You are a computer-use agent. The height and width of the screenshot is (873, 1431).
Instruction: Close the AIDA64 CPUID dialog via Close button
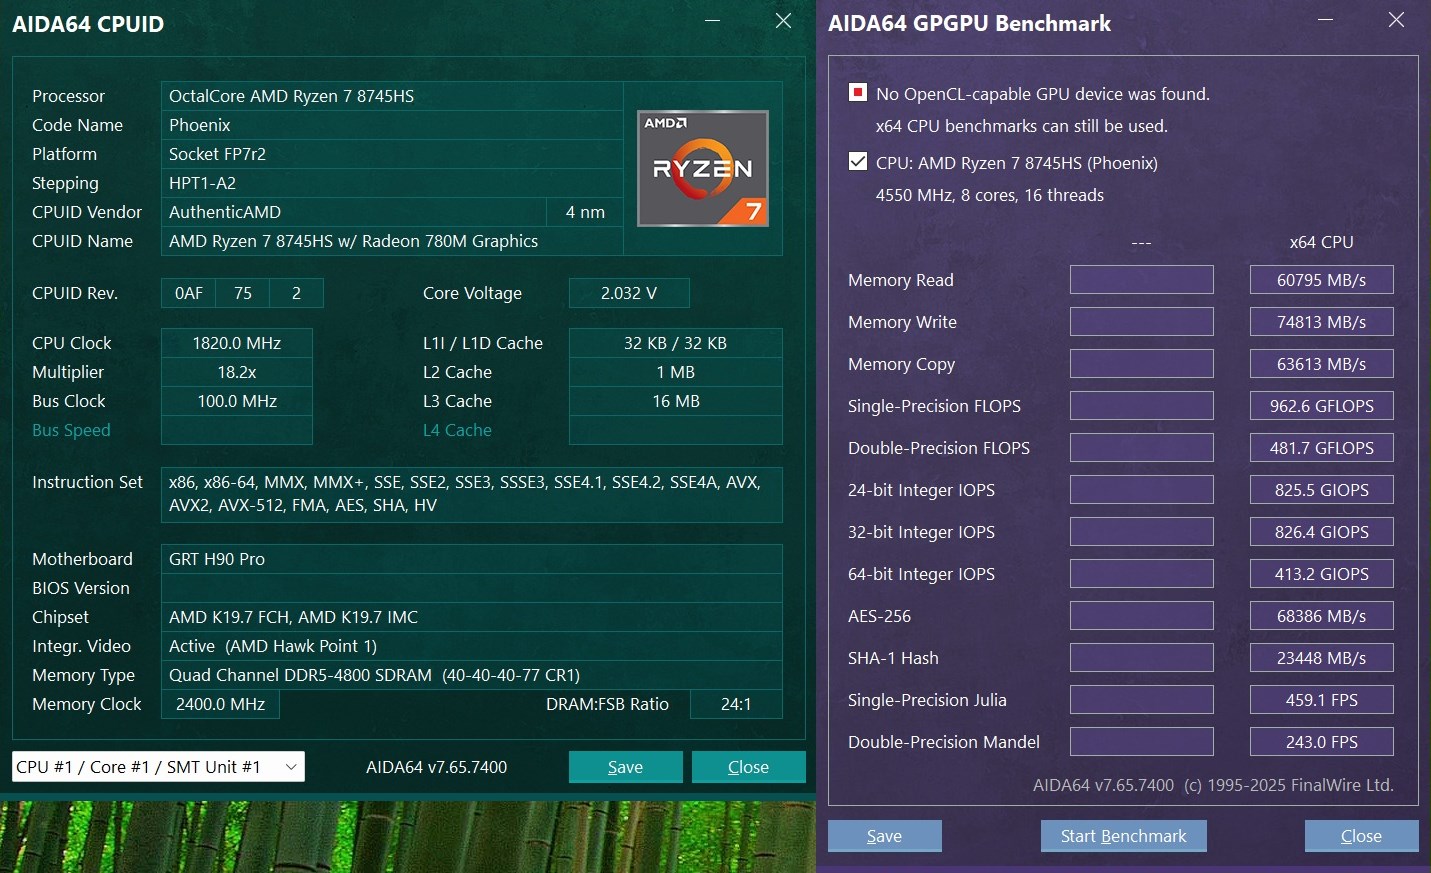coord(748,767)
